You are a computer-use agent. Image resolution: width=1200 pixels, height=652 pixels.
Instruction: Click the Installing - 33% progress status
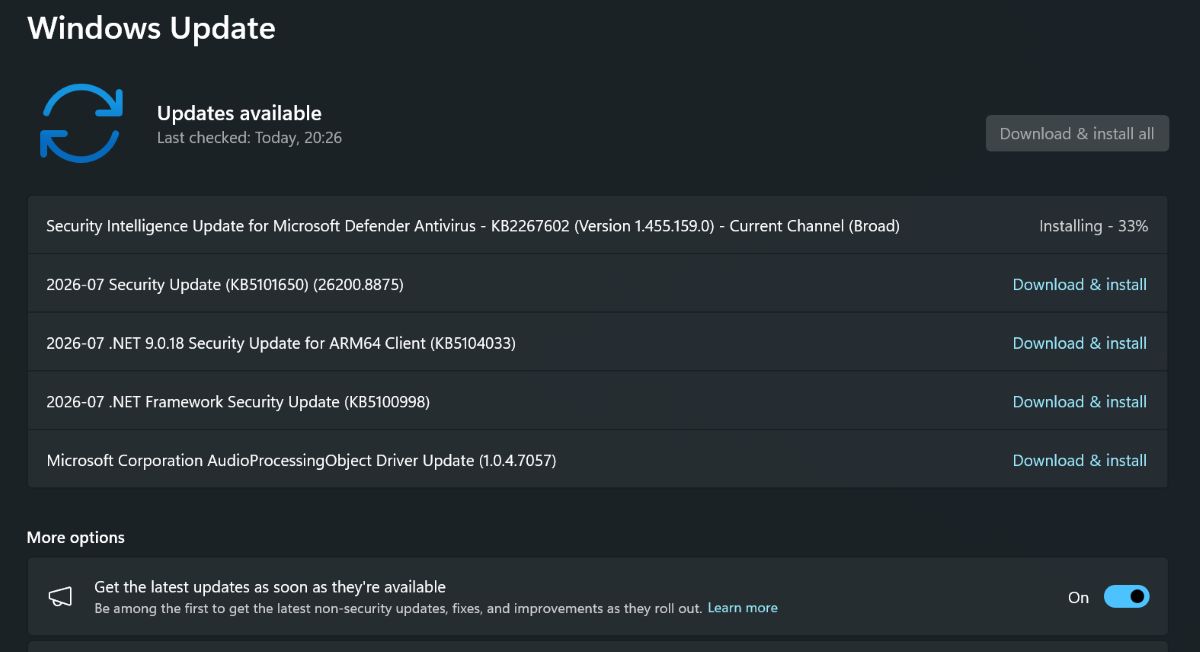point(1093,226)
